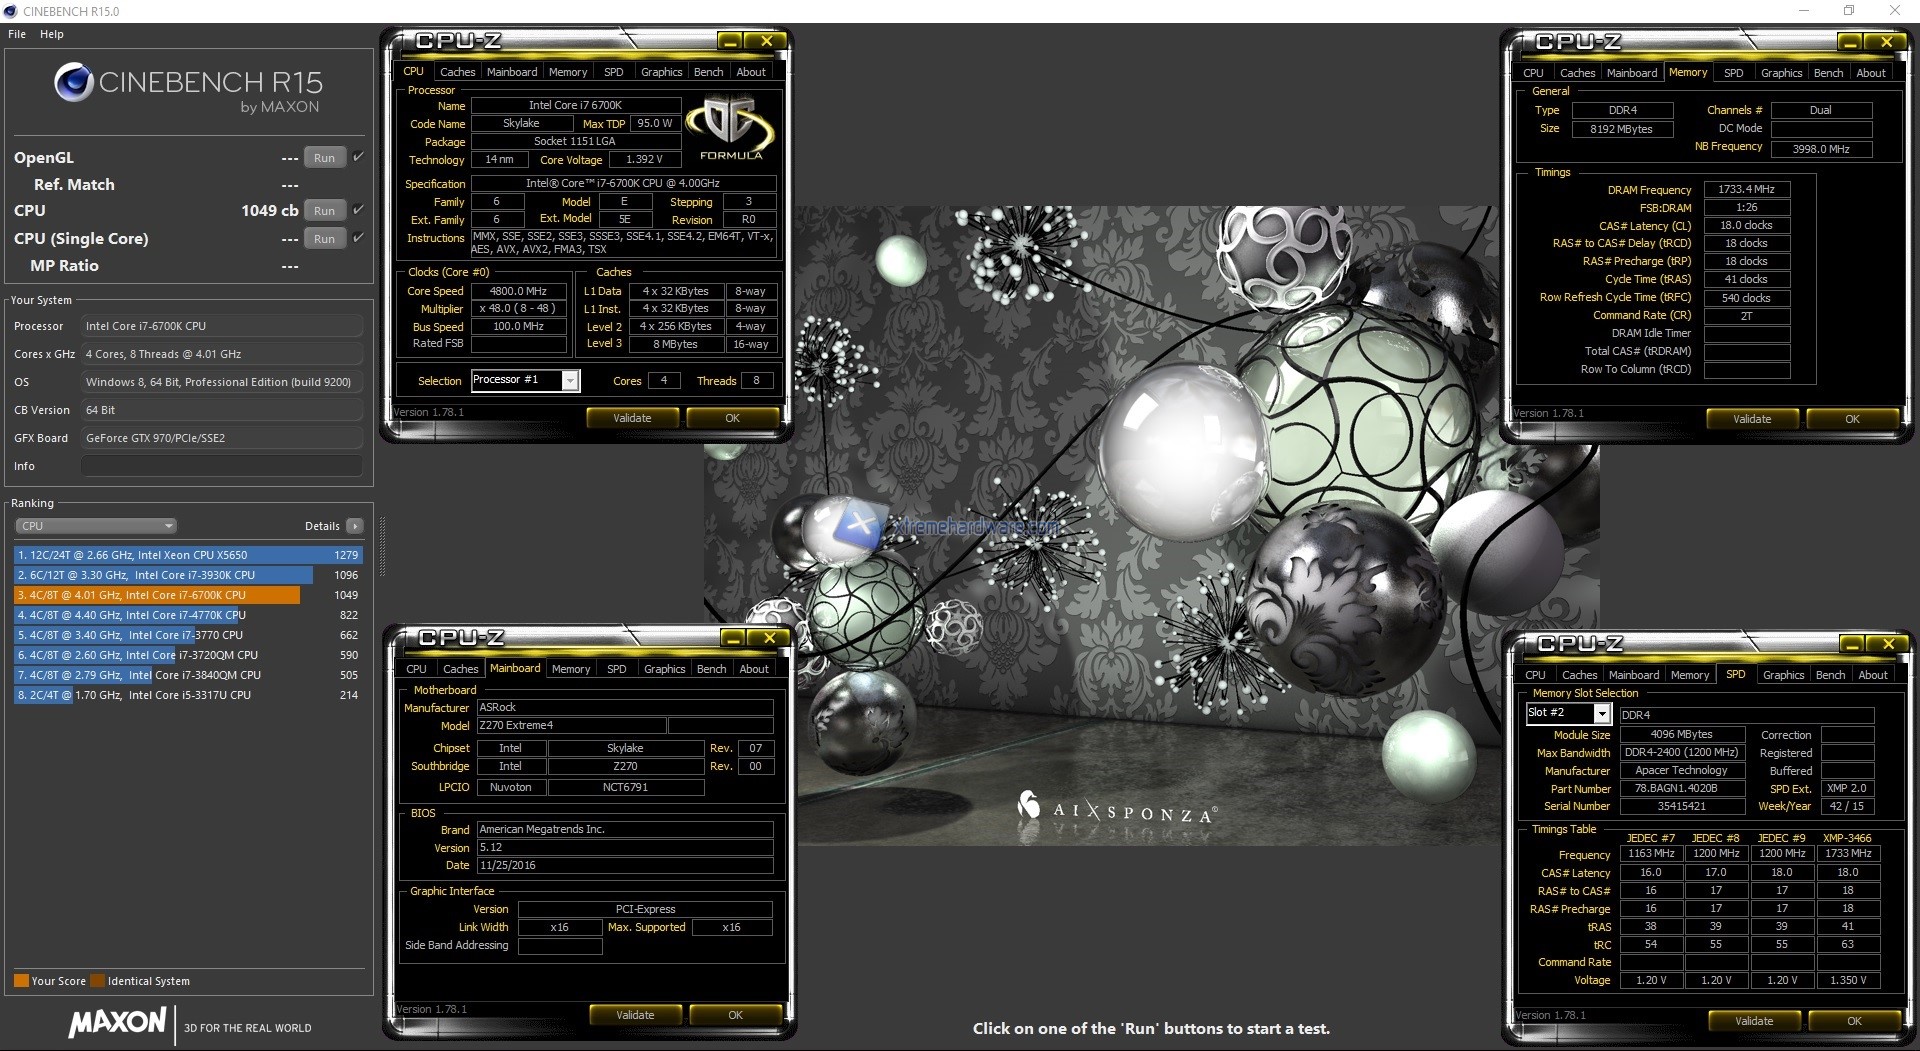Run the OpenGL benchmark
The height and width of the screenshot is (1051, 1920).
(x=323, y=157)
